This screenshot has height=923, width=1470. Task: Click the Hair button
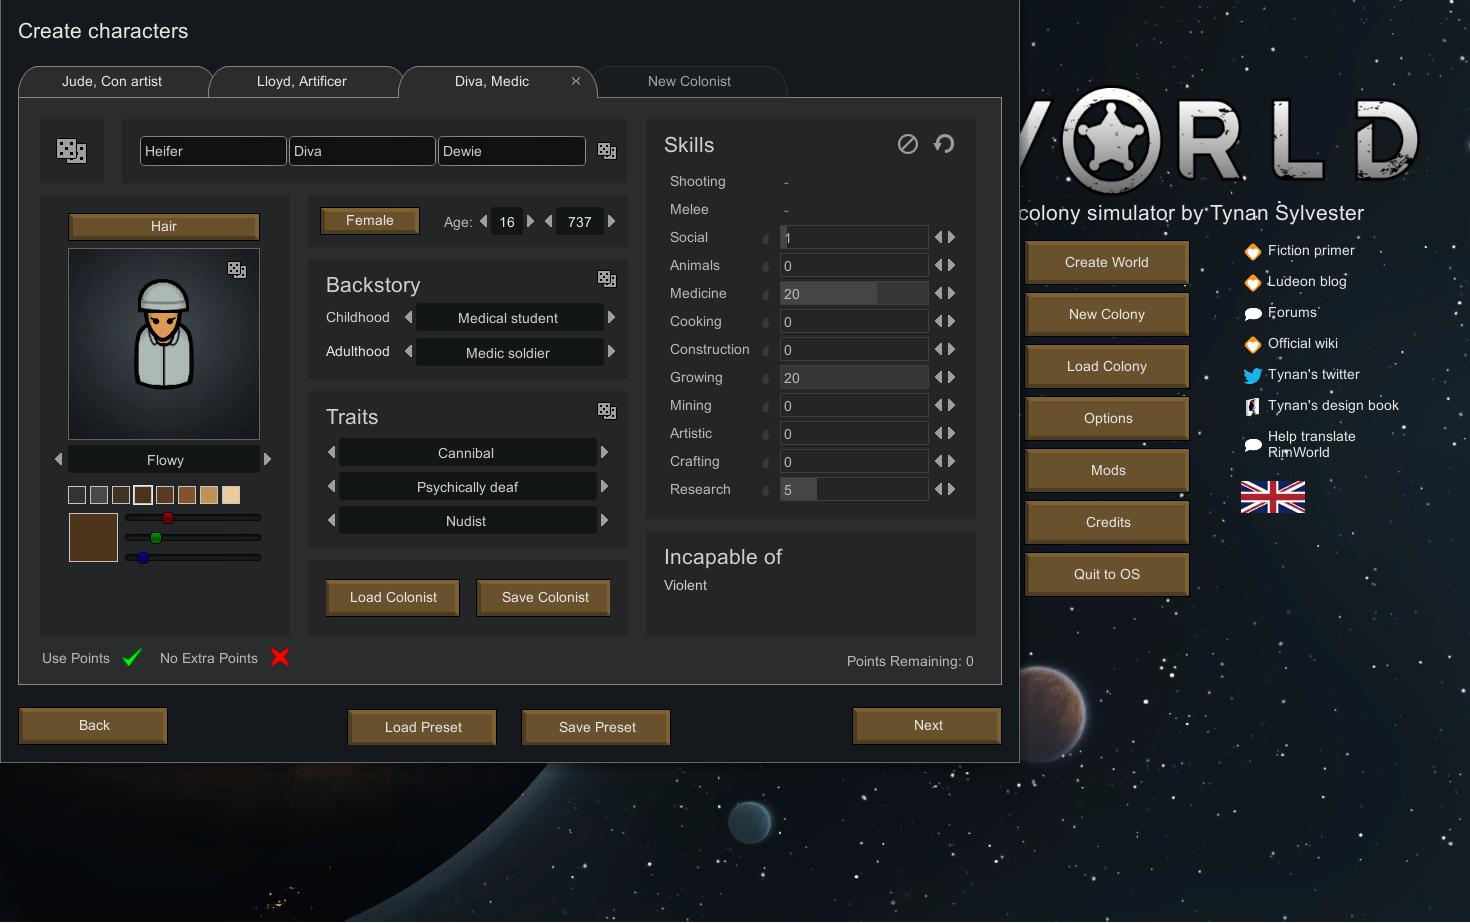[x=164, y=227]
